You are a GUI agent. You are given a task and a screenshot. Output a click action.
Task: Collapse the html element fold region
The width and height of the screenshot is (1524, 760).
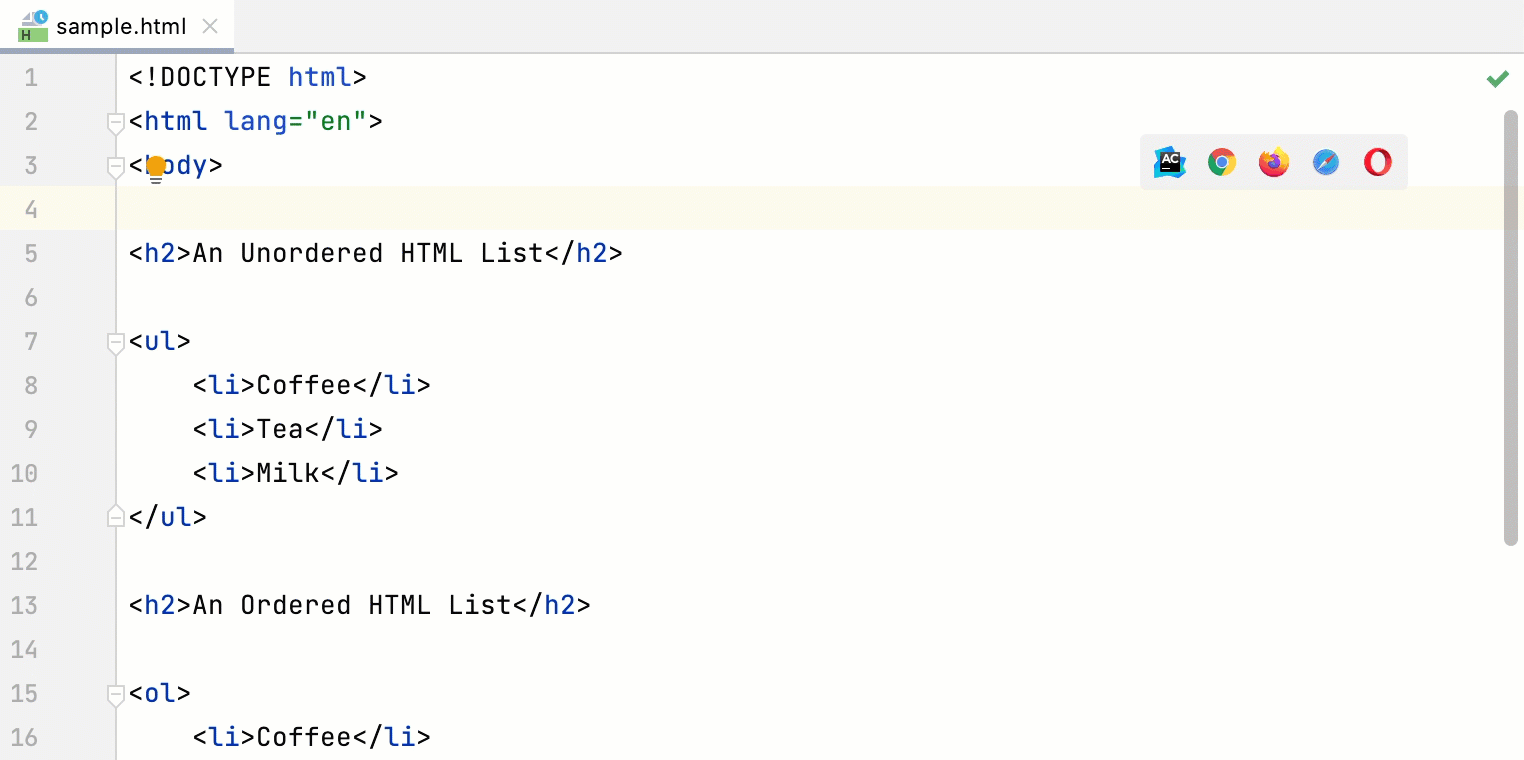pos(115,122)
